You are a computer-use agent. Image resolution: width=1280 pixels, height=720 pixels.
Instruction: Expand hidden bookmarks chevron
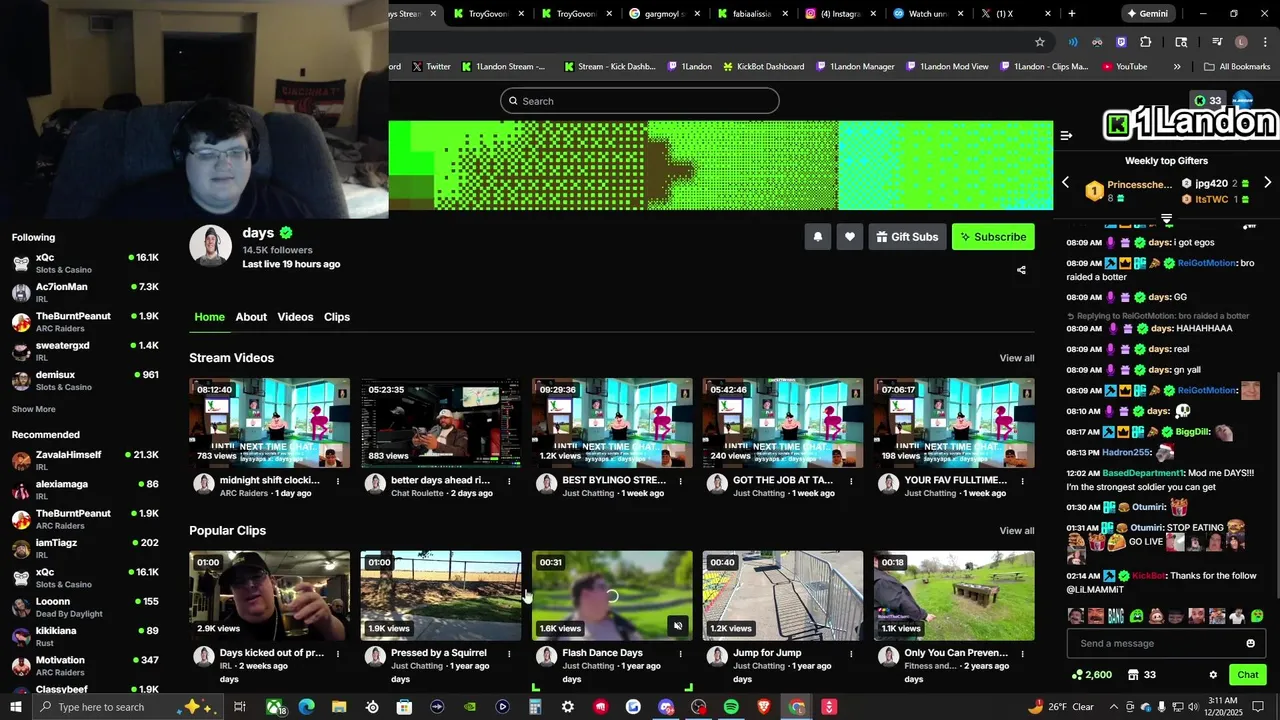click(1177, 67)
